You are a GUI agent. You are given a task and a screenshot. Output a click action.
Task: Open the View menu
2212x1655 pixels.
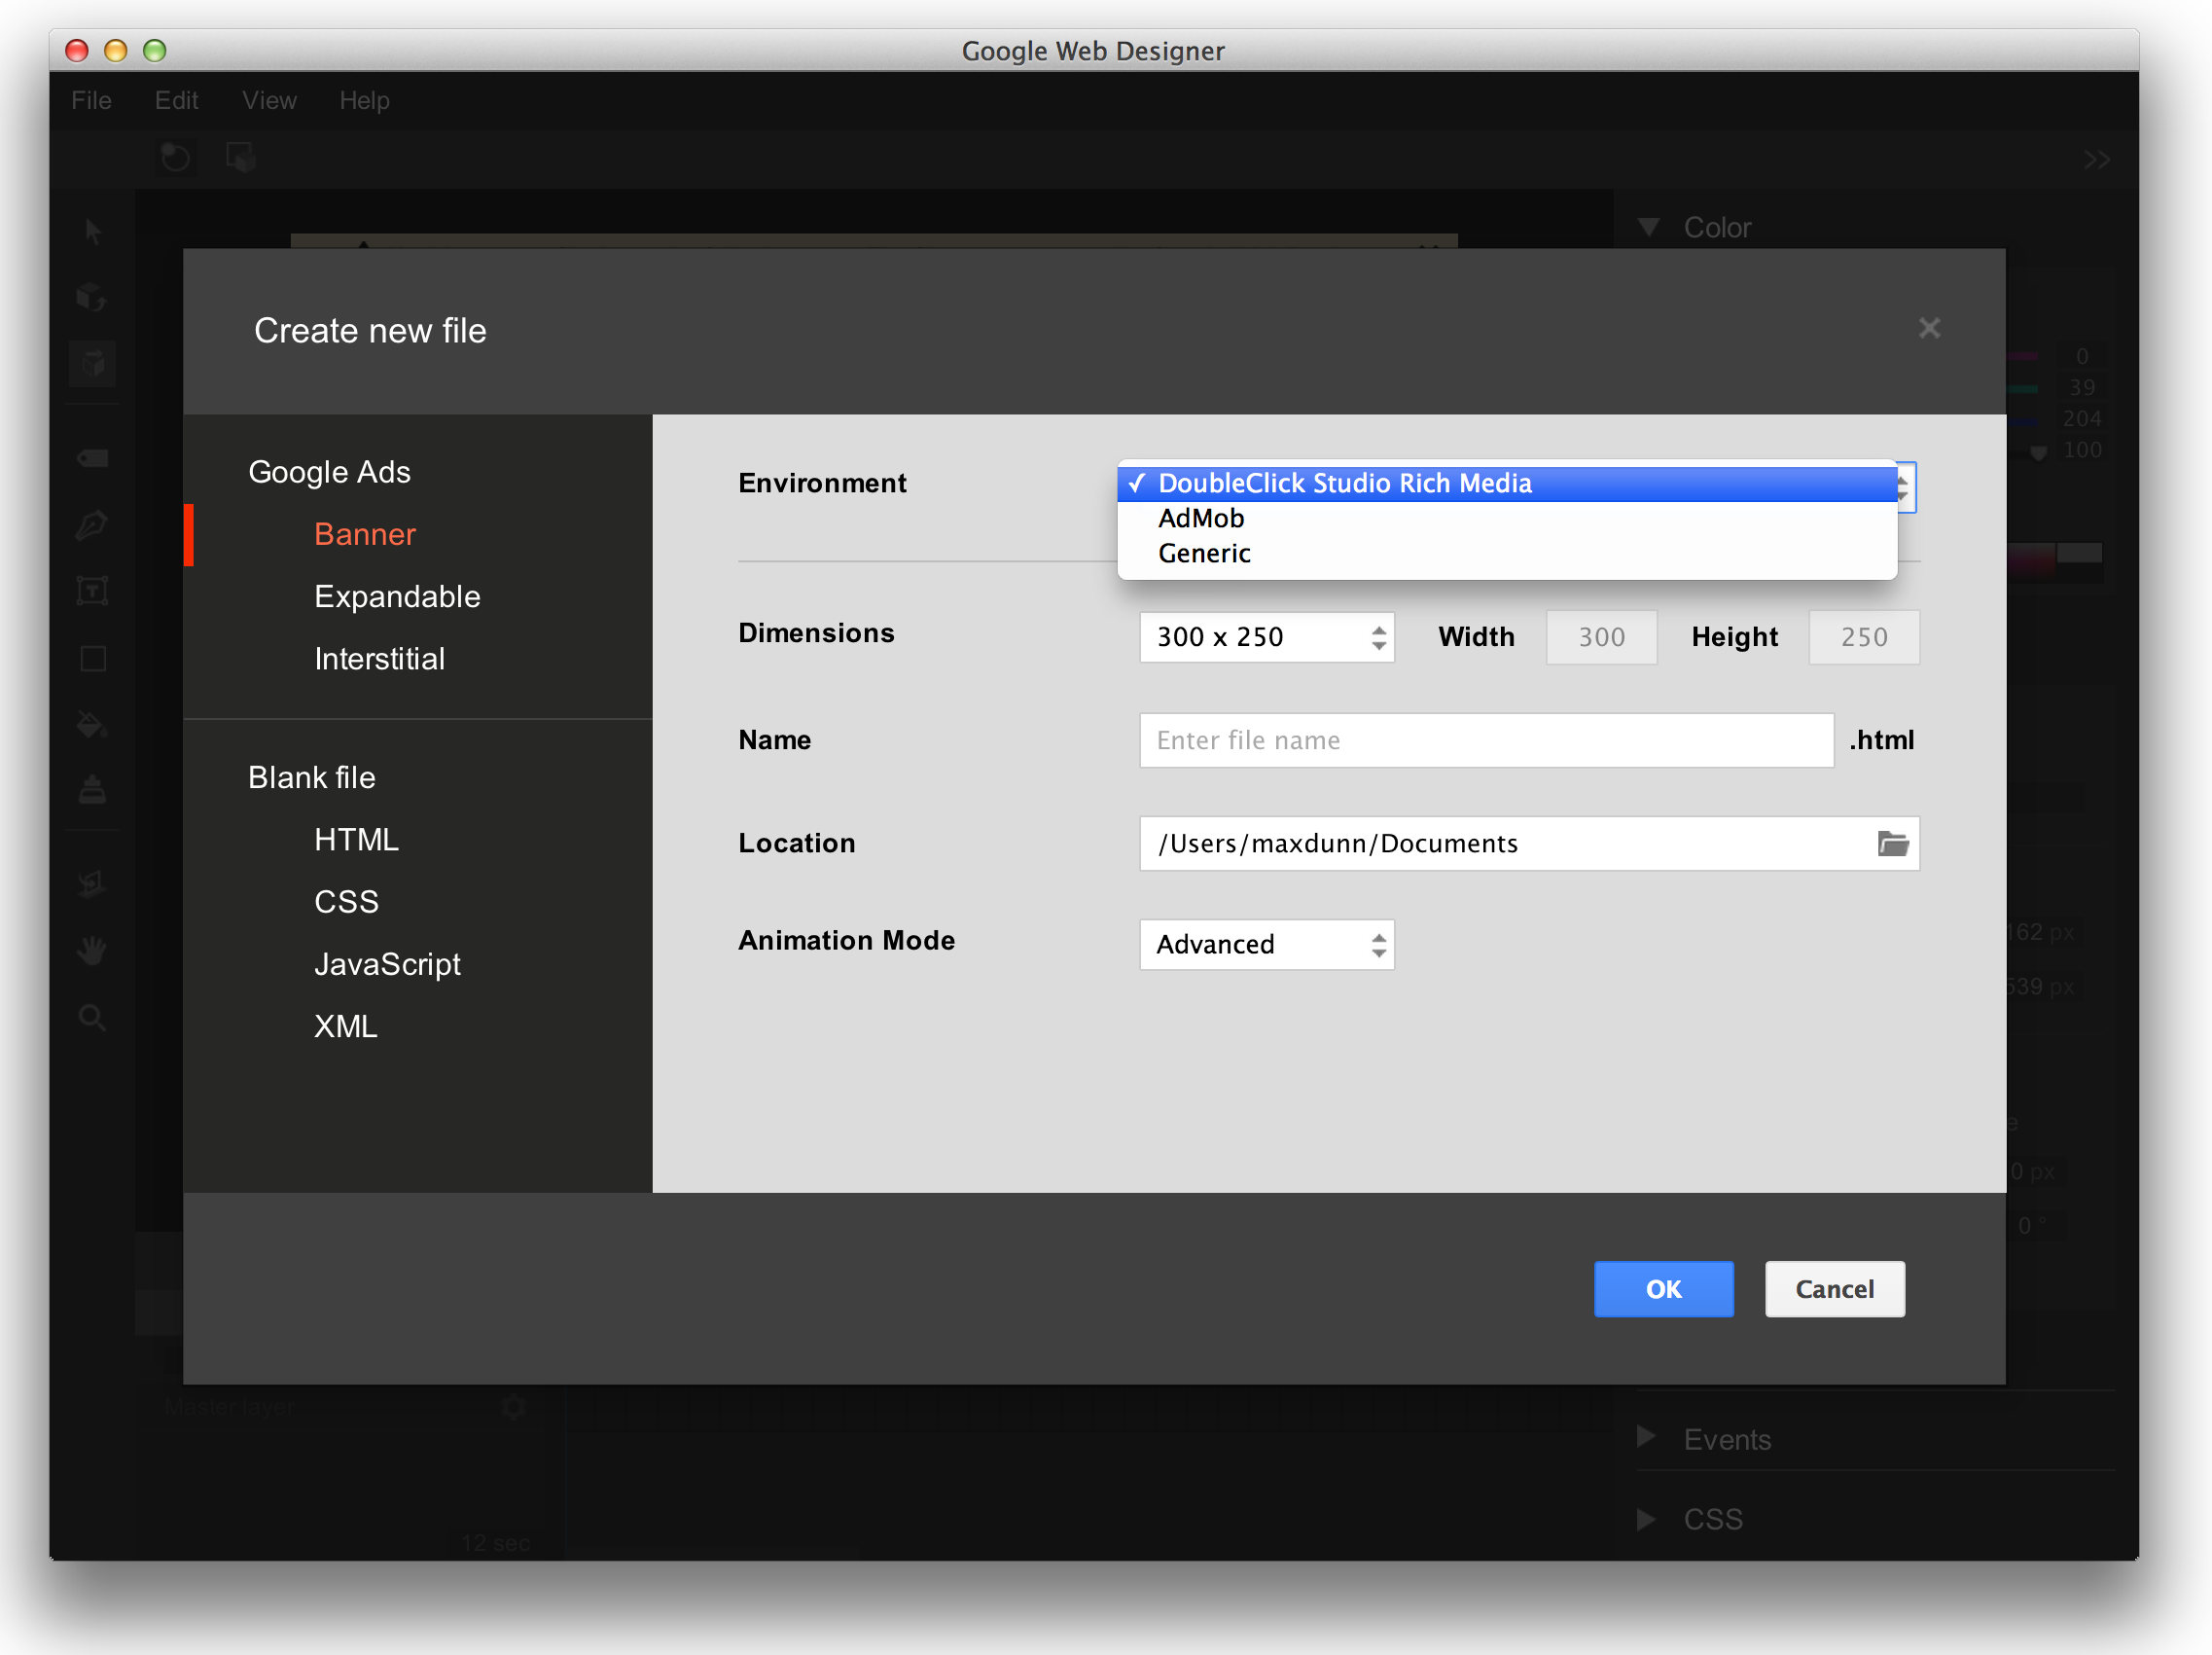point(269,100)
